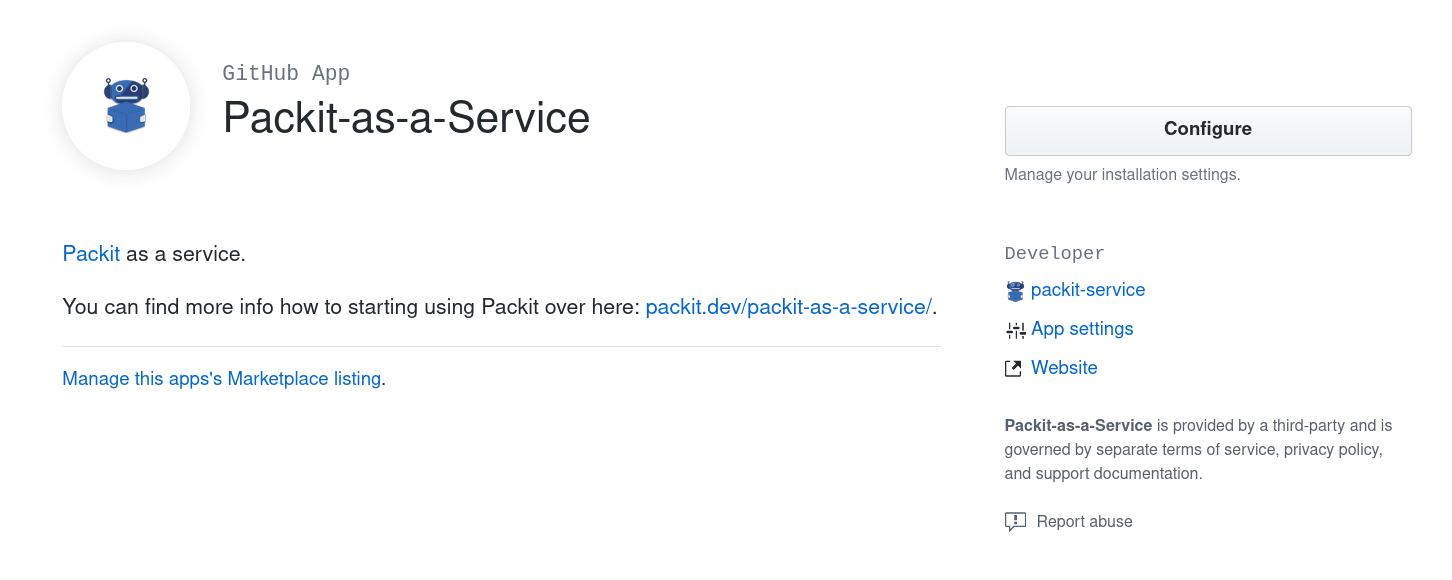Click the 'You can find more info' sentence

pyautogui.click(x=350, y=307)
